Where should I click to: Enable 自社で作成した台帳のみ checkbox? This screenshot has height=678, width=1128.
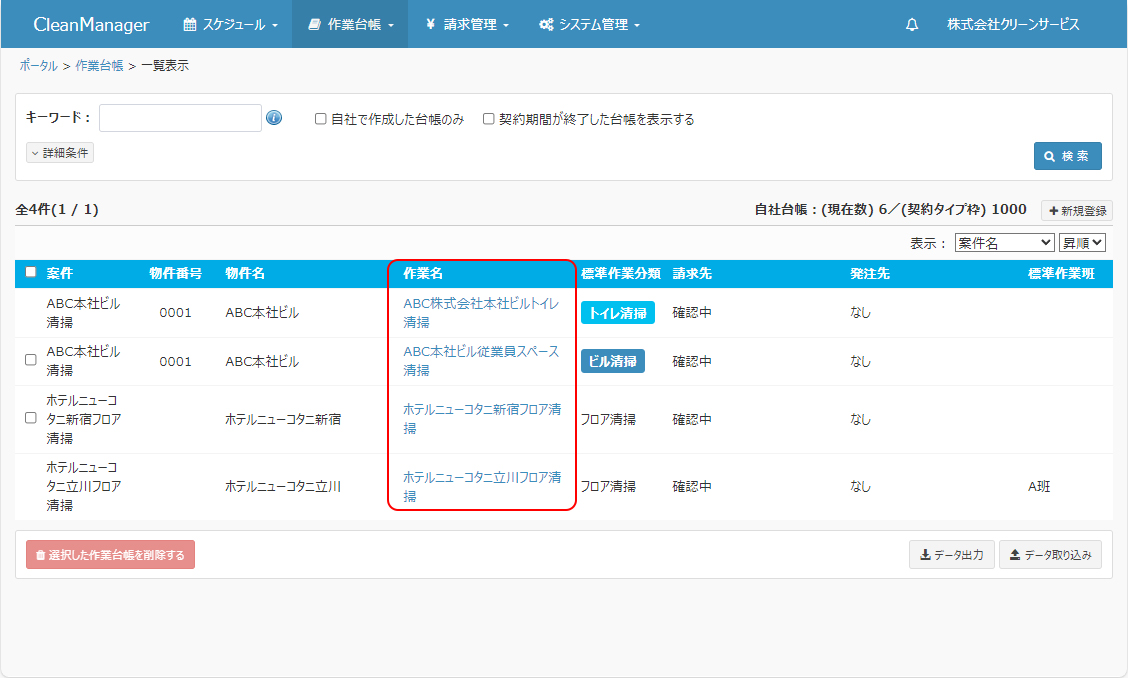pos(321,119)
